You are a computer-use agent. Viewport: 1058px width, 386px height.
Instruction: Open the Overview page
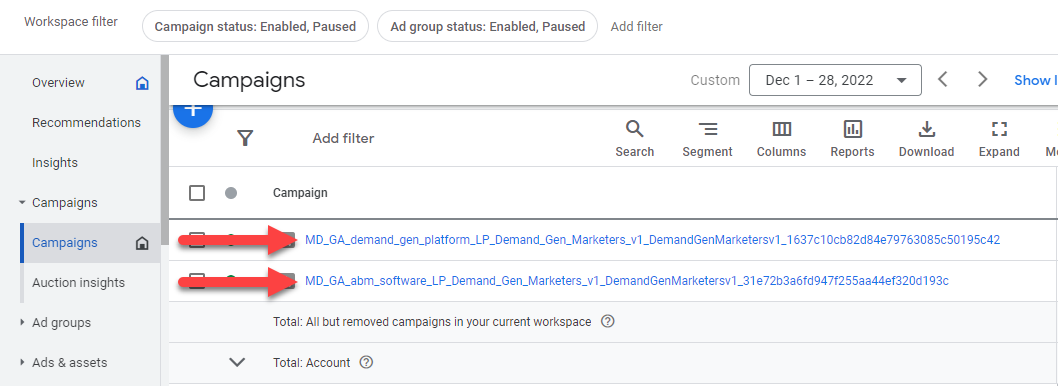pos(59,83)
